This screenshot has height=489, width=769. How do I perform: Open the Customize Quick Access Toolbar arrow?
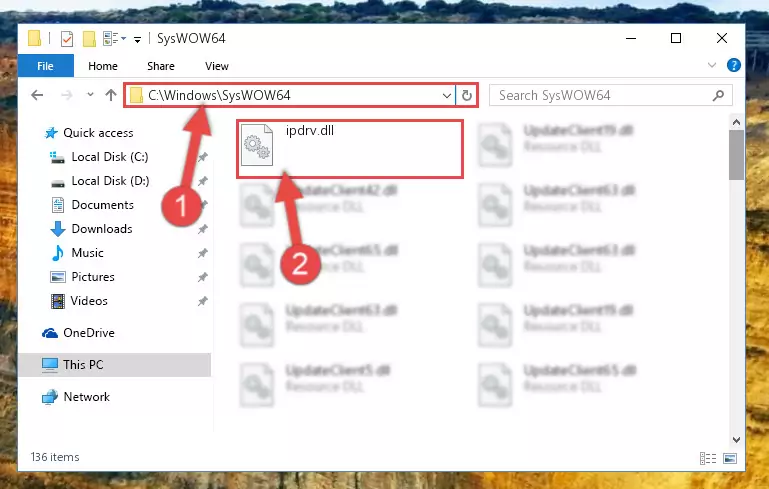(137, 39)
